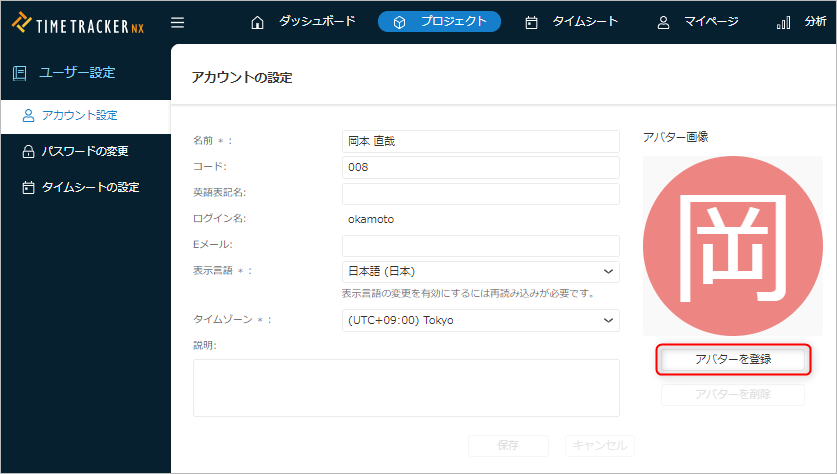This screenshot has height=474, width=837.
Task: Click the Analysis bar chart icon
Action: tap(783, 22)
